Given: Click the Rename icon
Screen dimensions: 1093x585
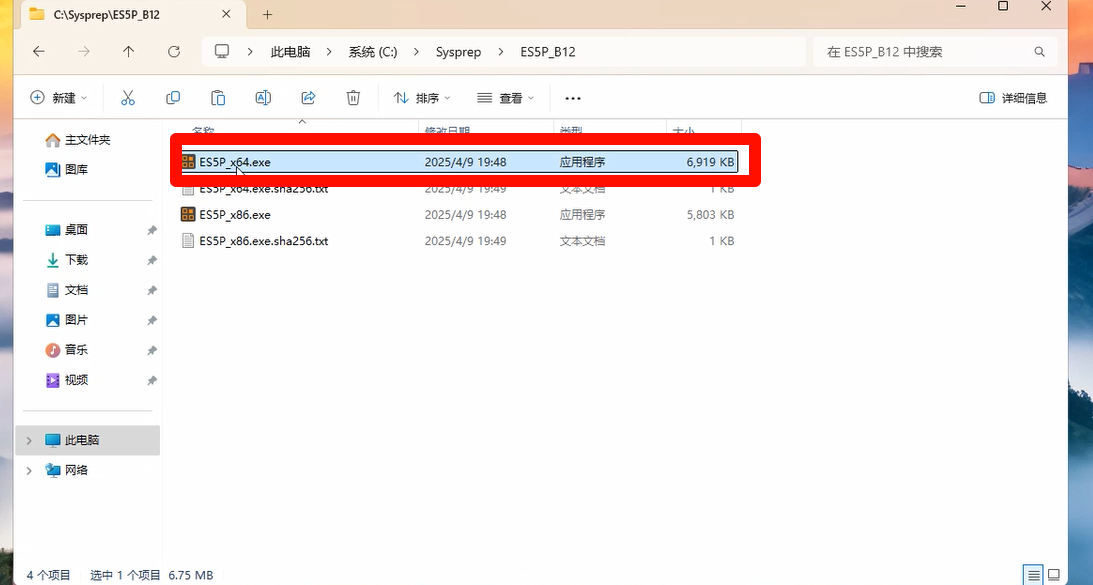Looking at the screenshot, I should pyautogui.click(x=262, y=97).
